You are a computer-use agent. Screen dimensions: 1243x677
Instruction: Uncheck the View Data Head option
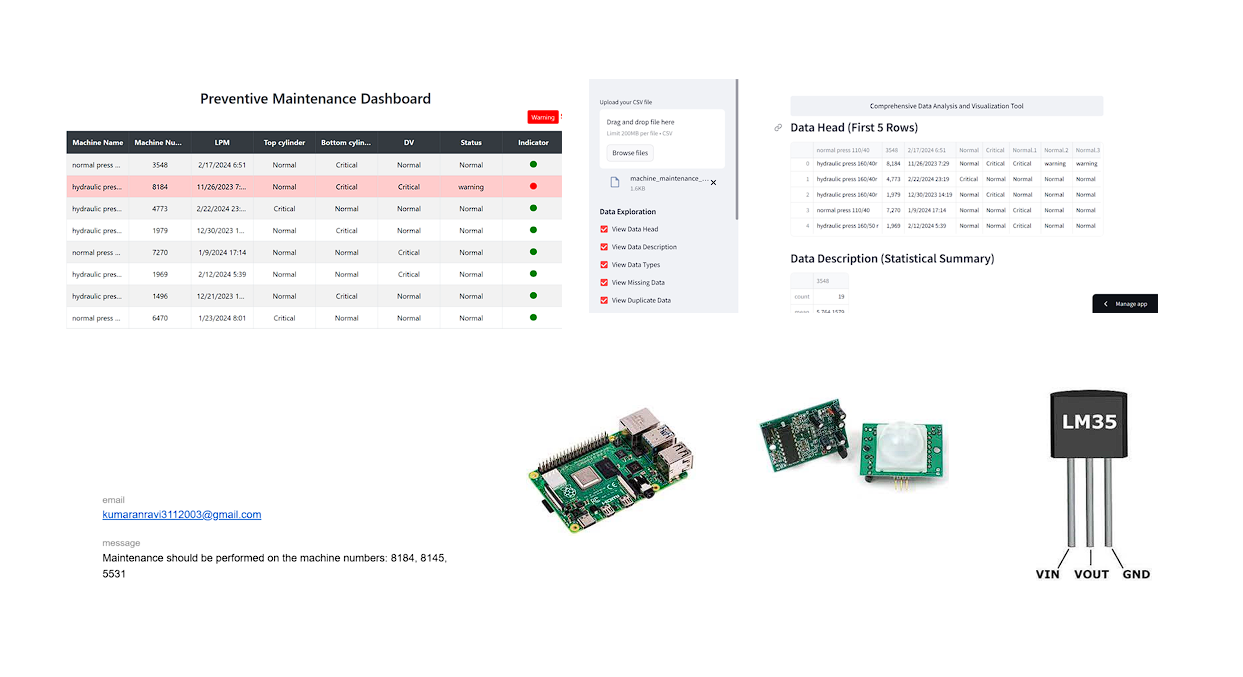coord(603,229)
